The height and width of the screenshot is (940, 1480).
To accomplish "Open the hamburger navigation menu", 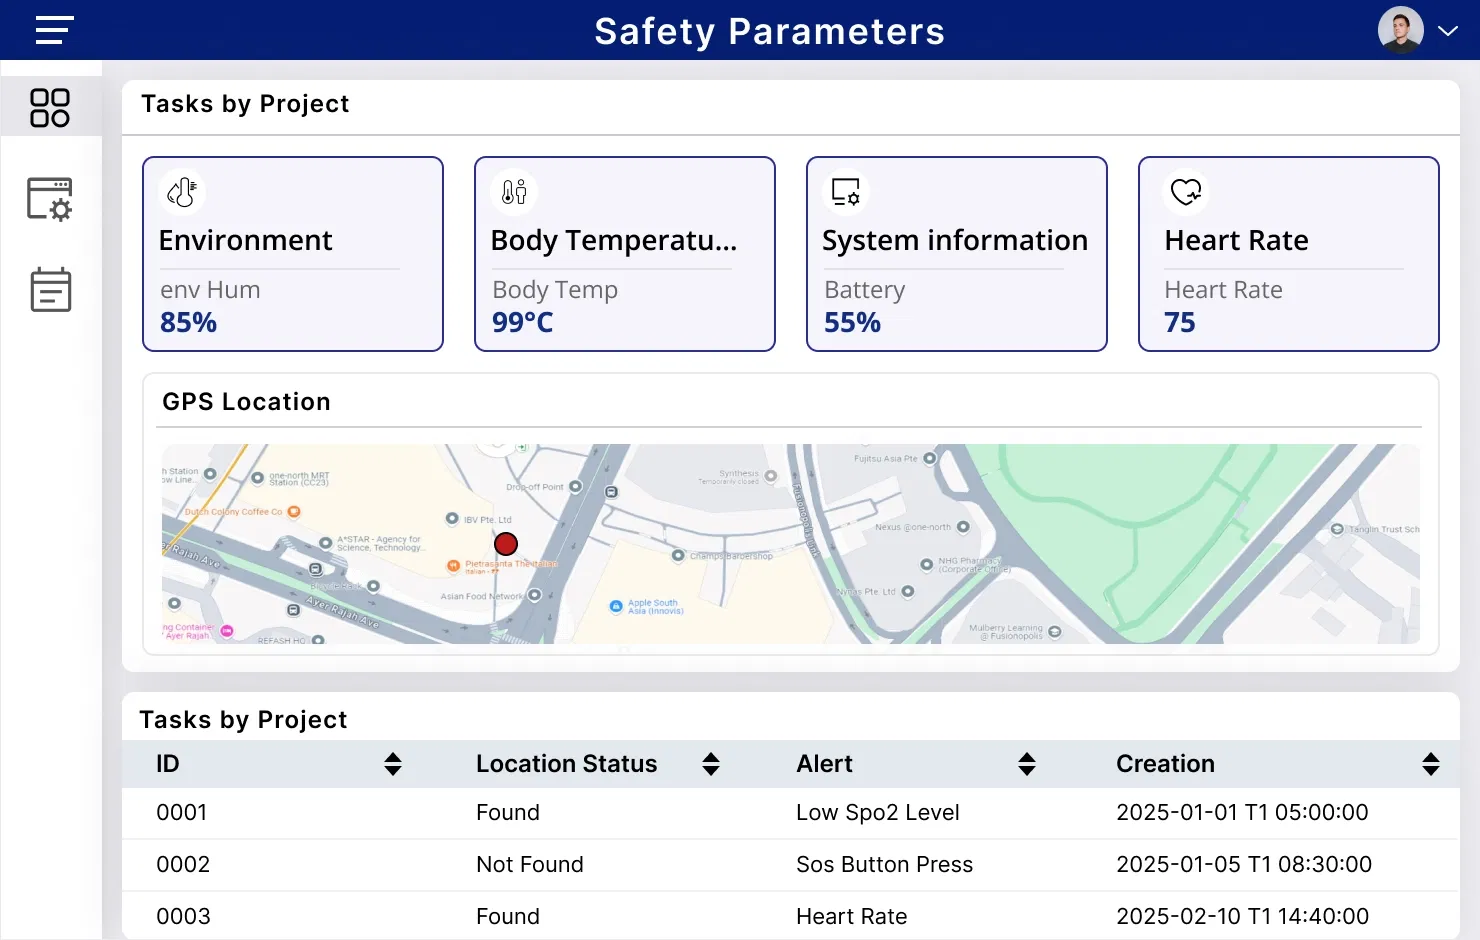I will 53,30.
